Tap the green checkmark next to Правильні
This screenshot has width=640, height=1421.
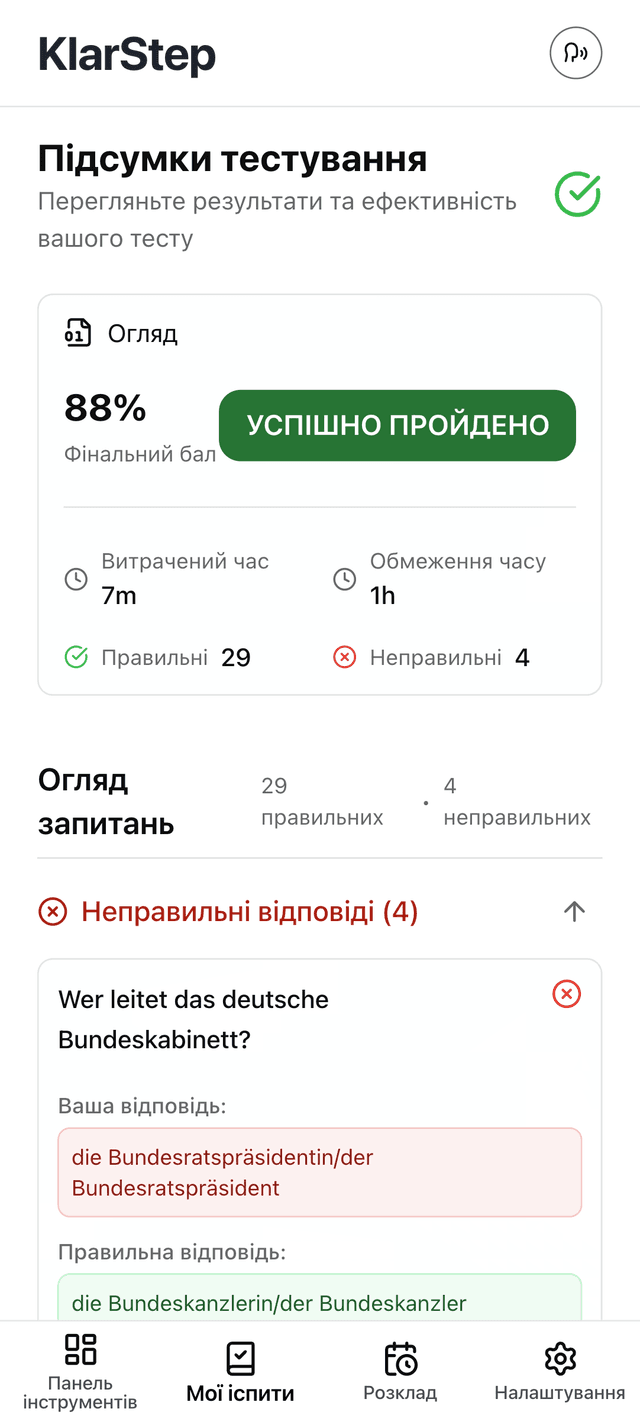click(76, 657)
